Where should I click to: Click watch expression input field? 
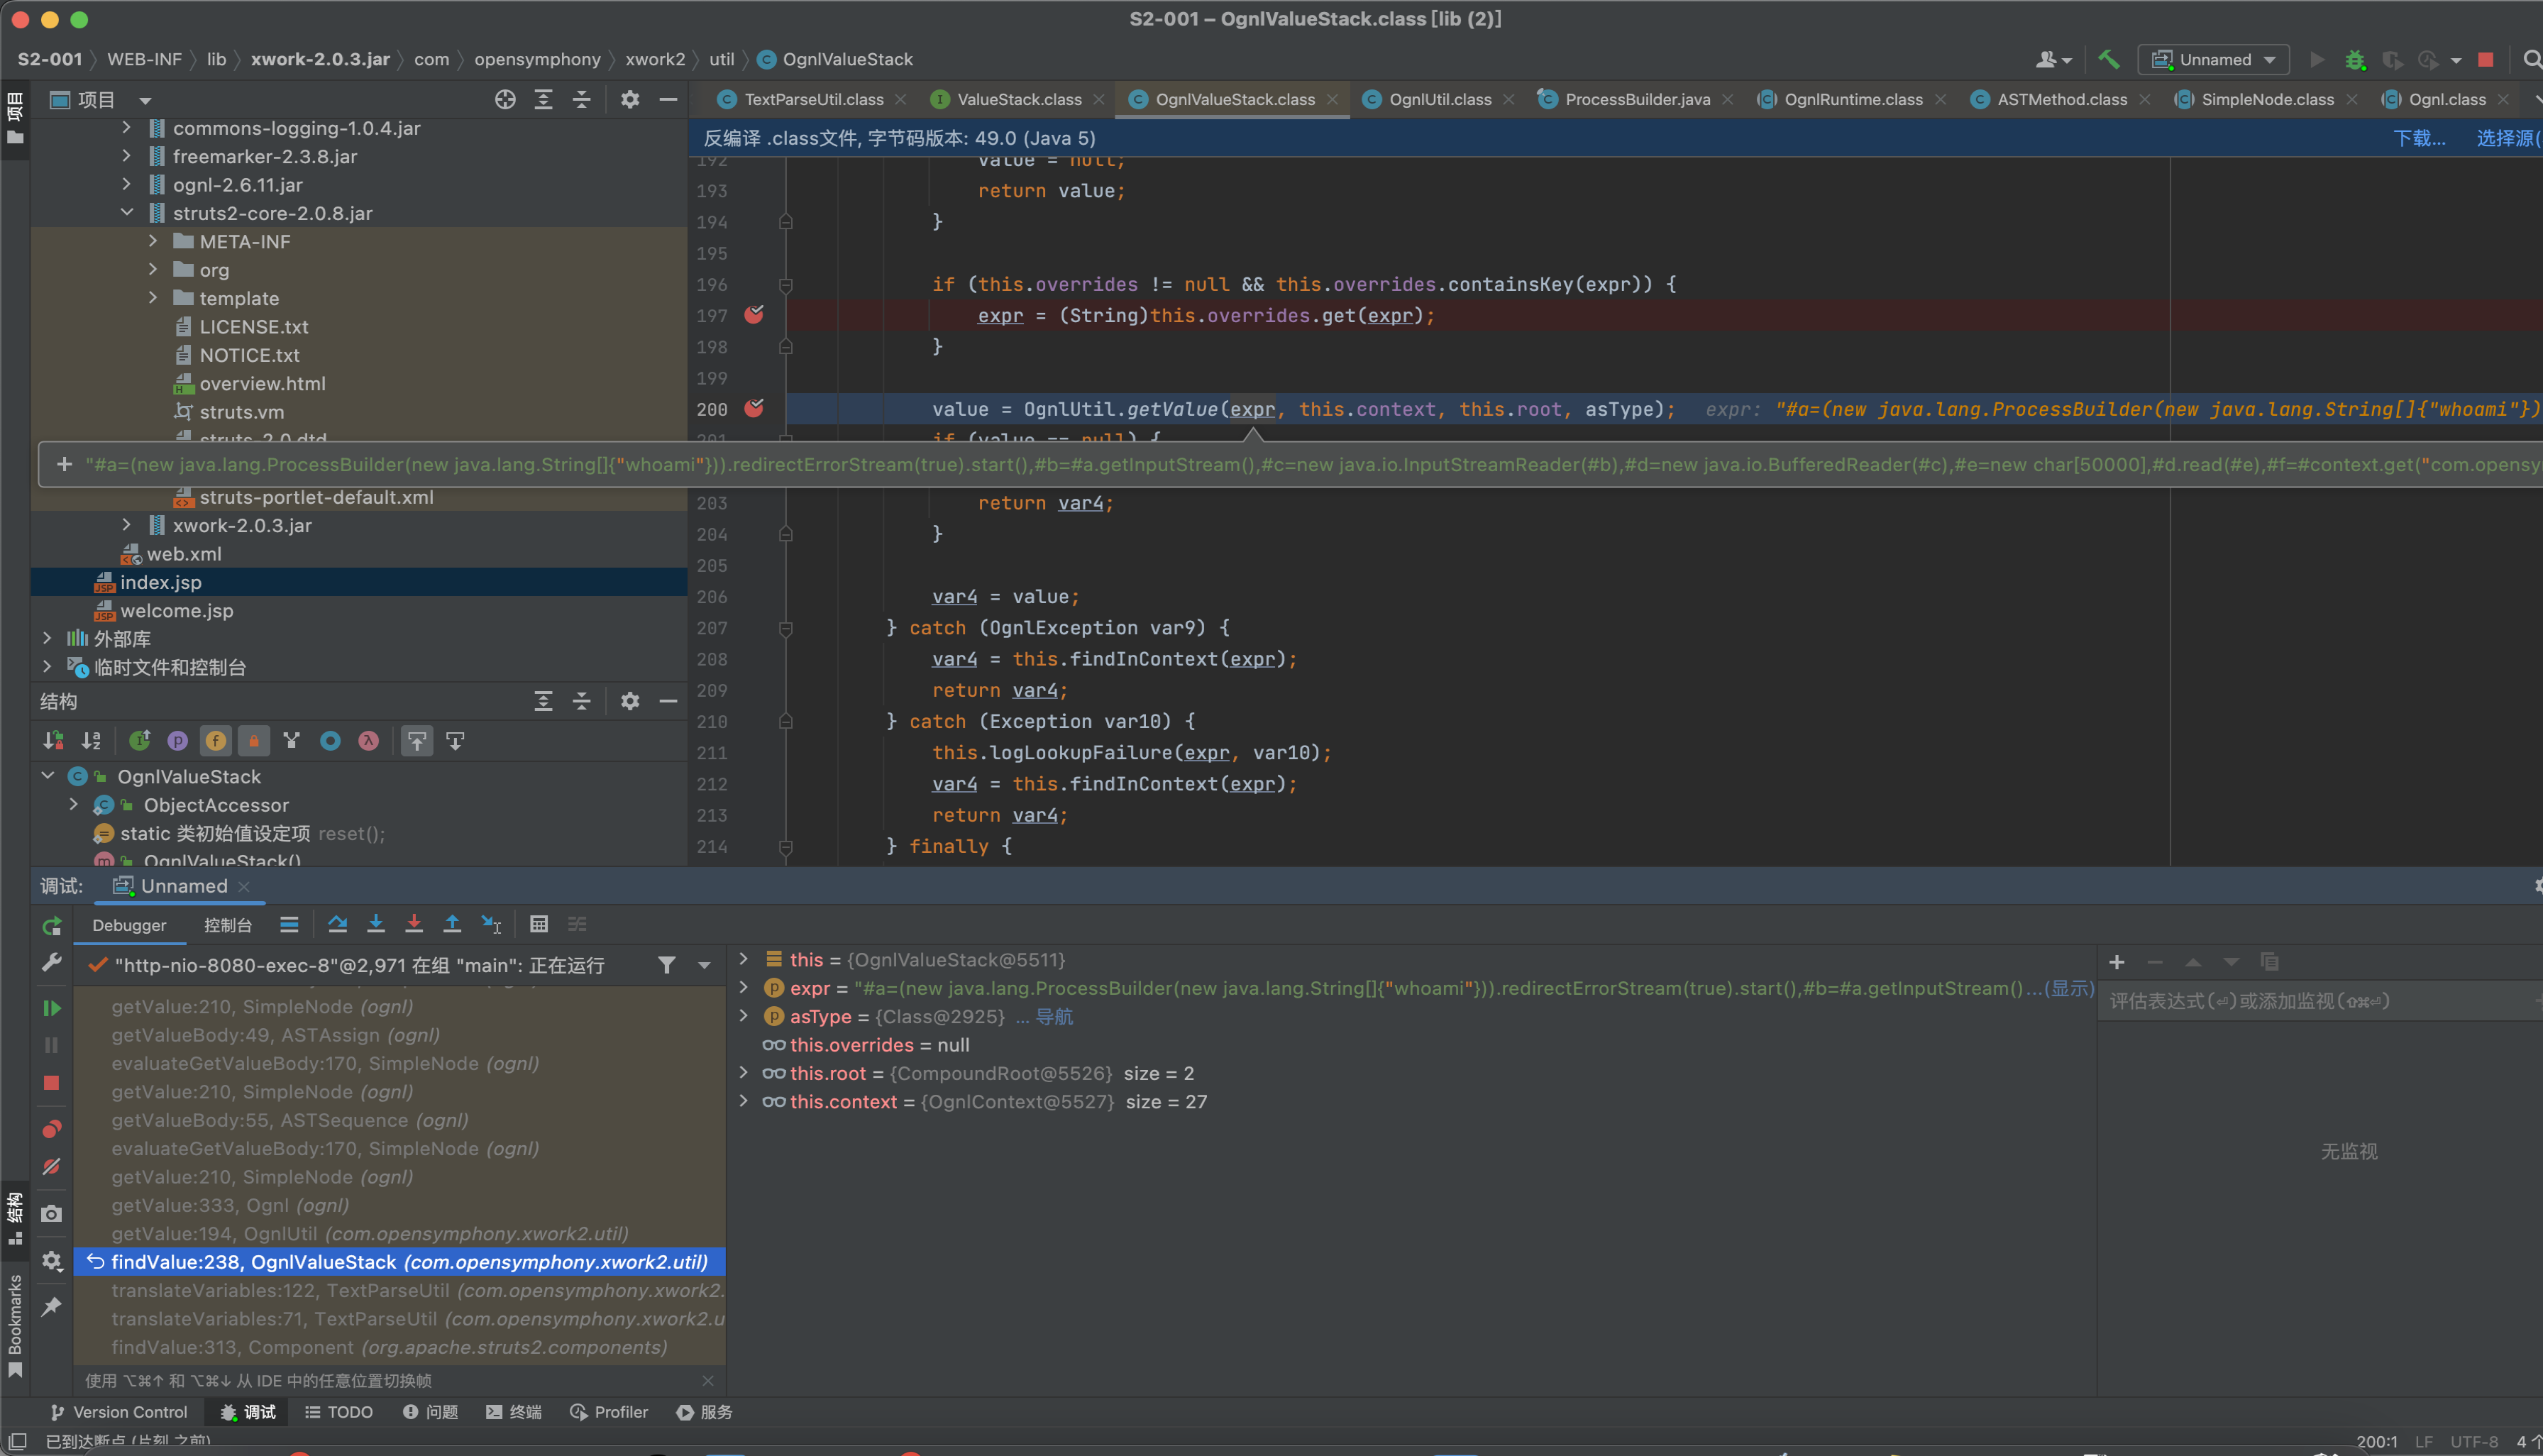coord(2320,1001)
